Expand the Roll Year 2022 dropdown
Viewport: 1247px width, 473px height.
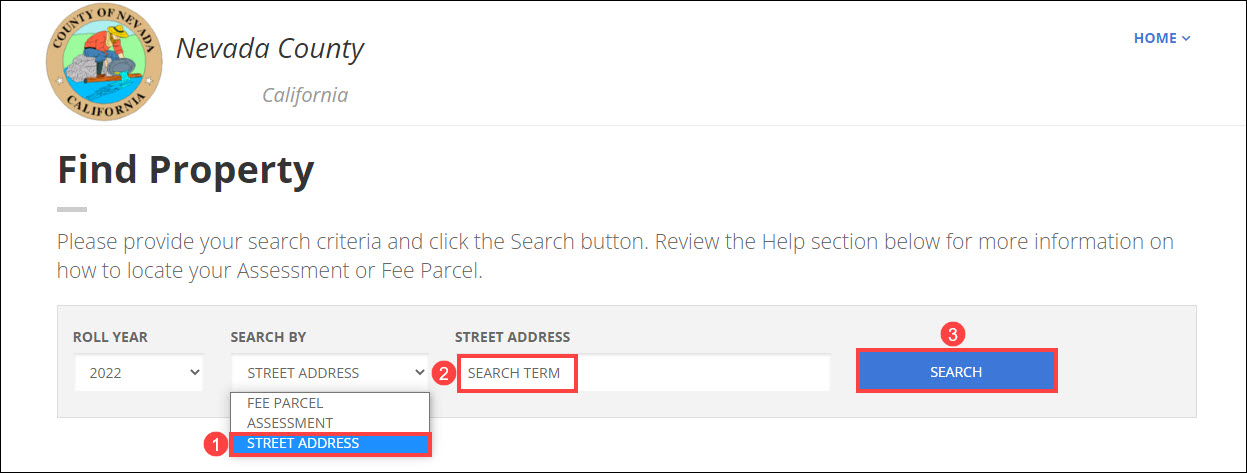(138, 373)
